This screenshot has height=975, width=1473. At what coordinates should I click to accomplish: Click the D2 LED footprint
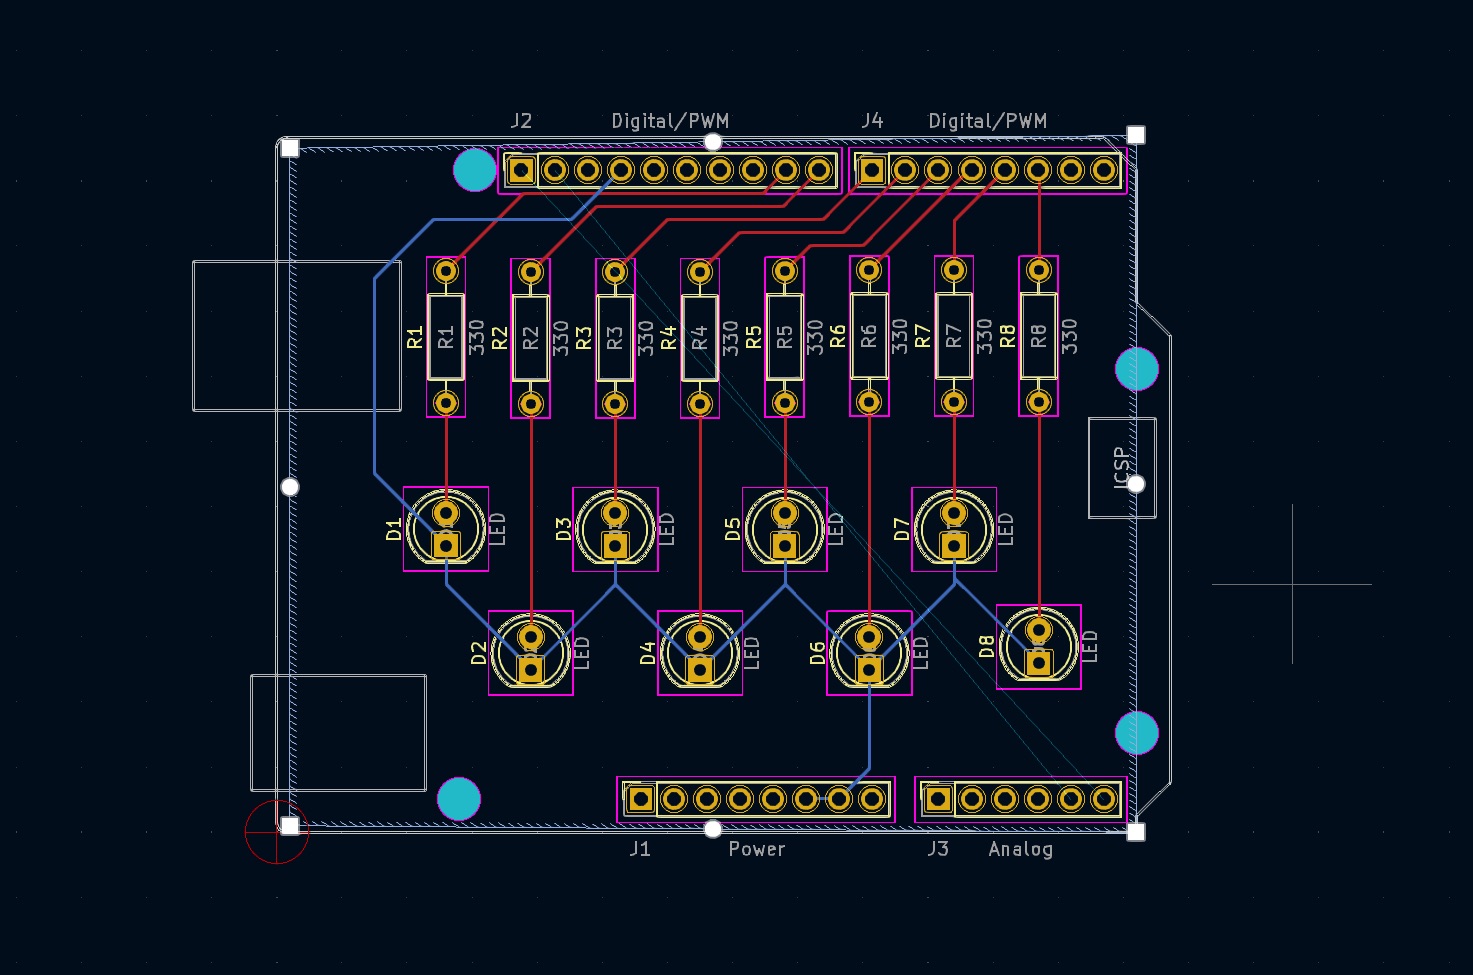pos(531,653)
